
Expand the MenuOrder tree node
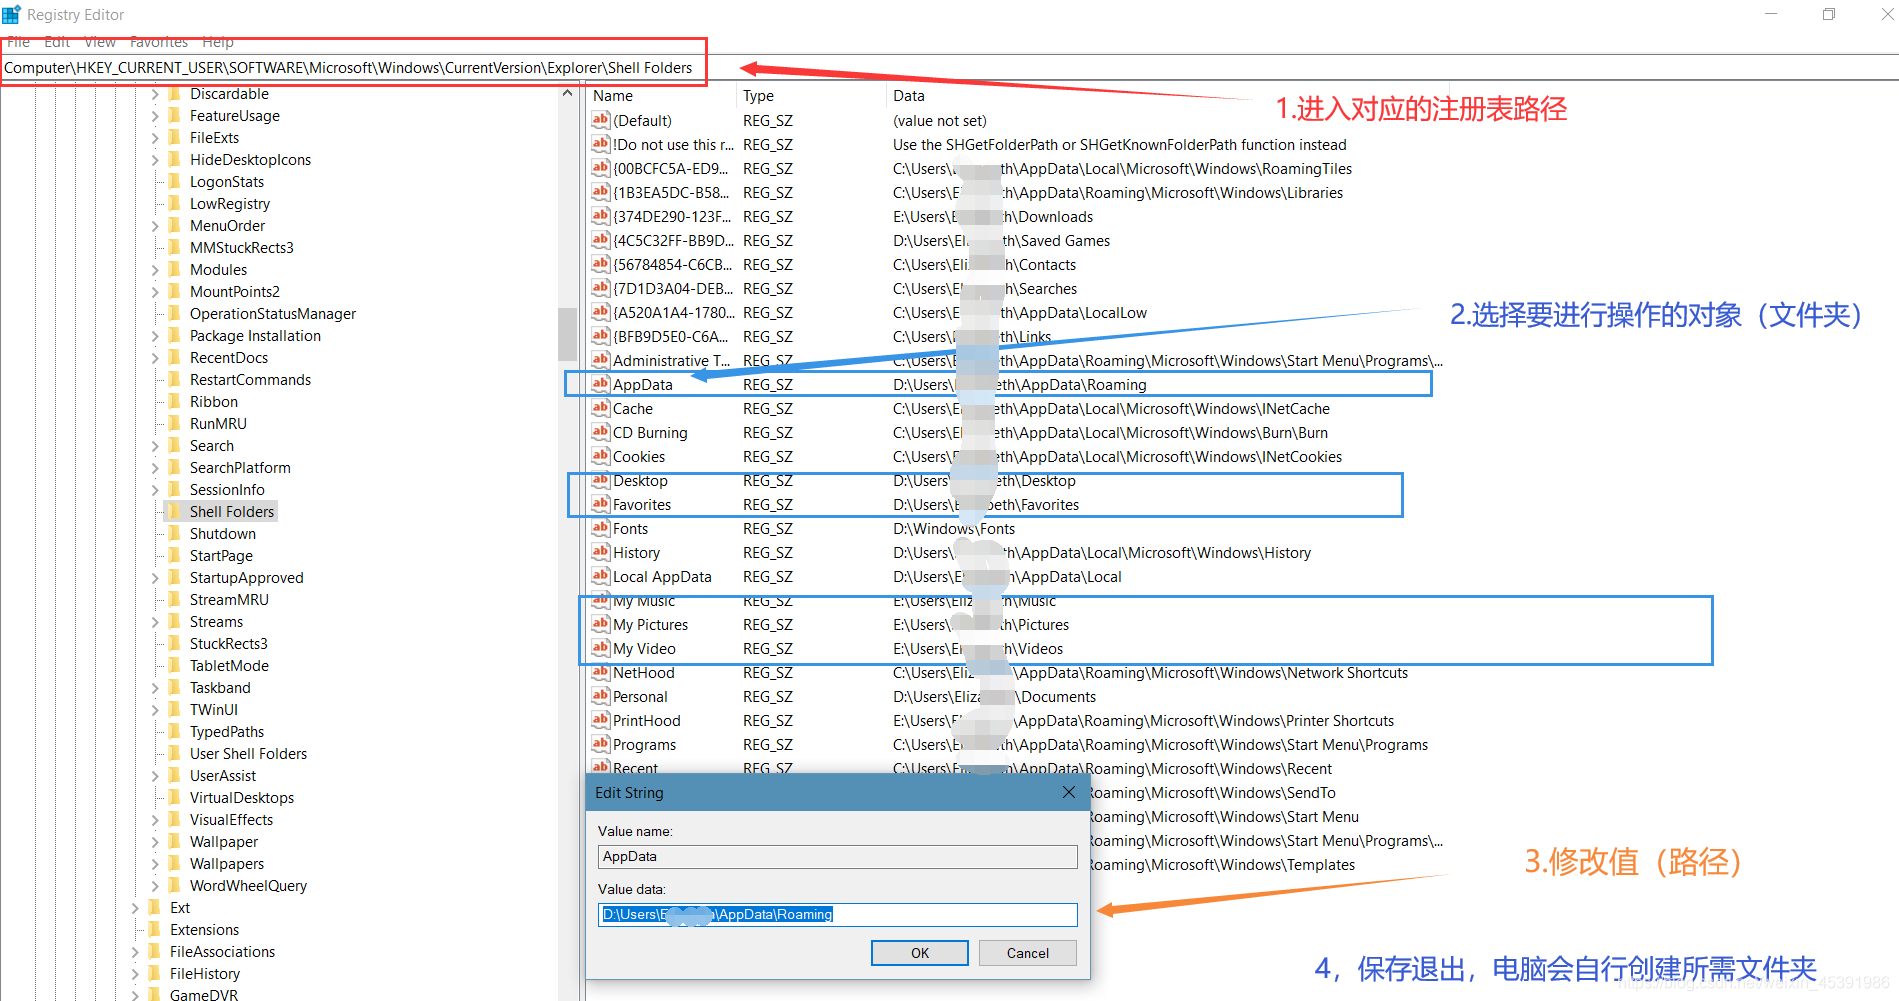[x=155, y=226]
